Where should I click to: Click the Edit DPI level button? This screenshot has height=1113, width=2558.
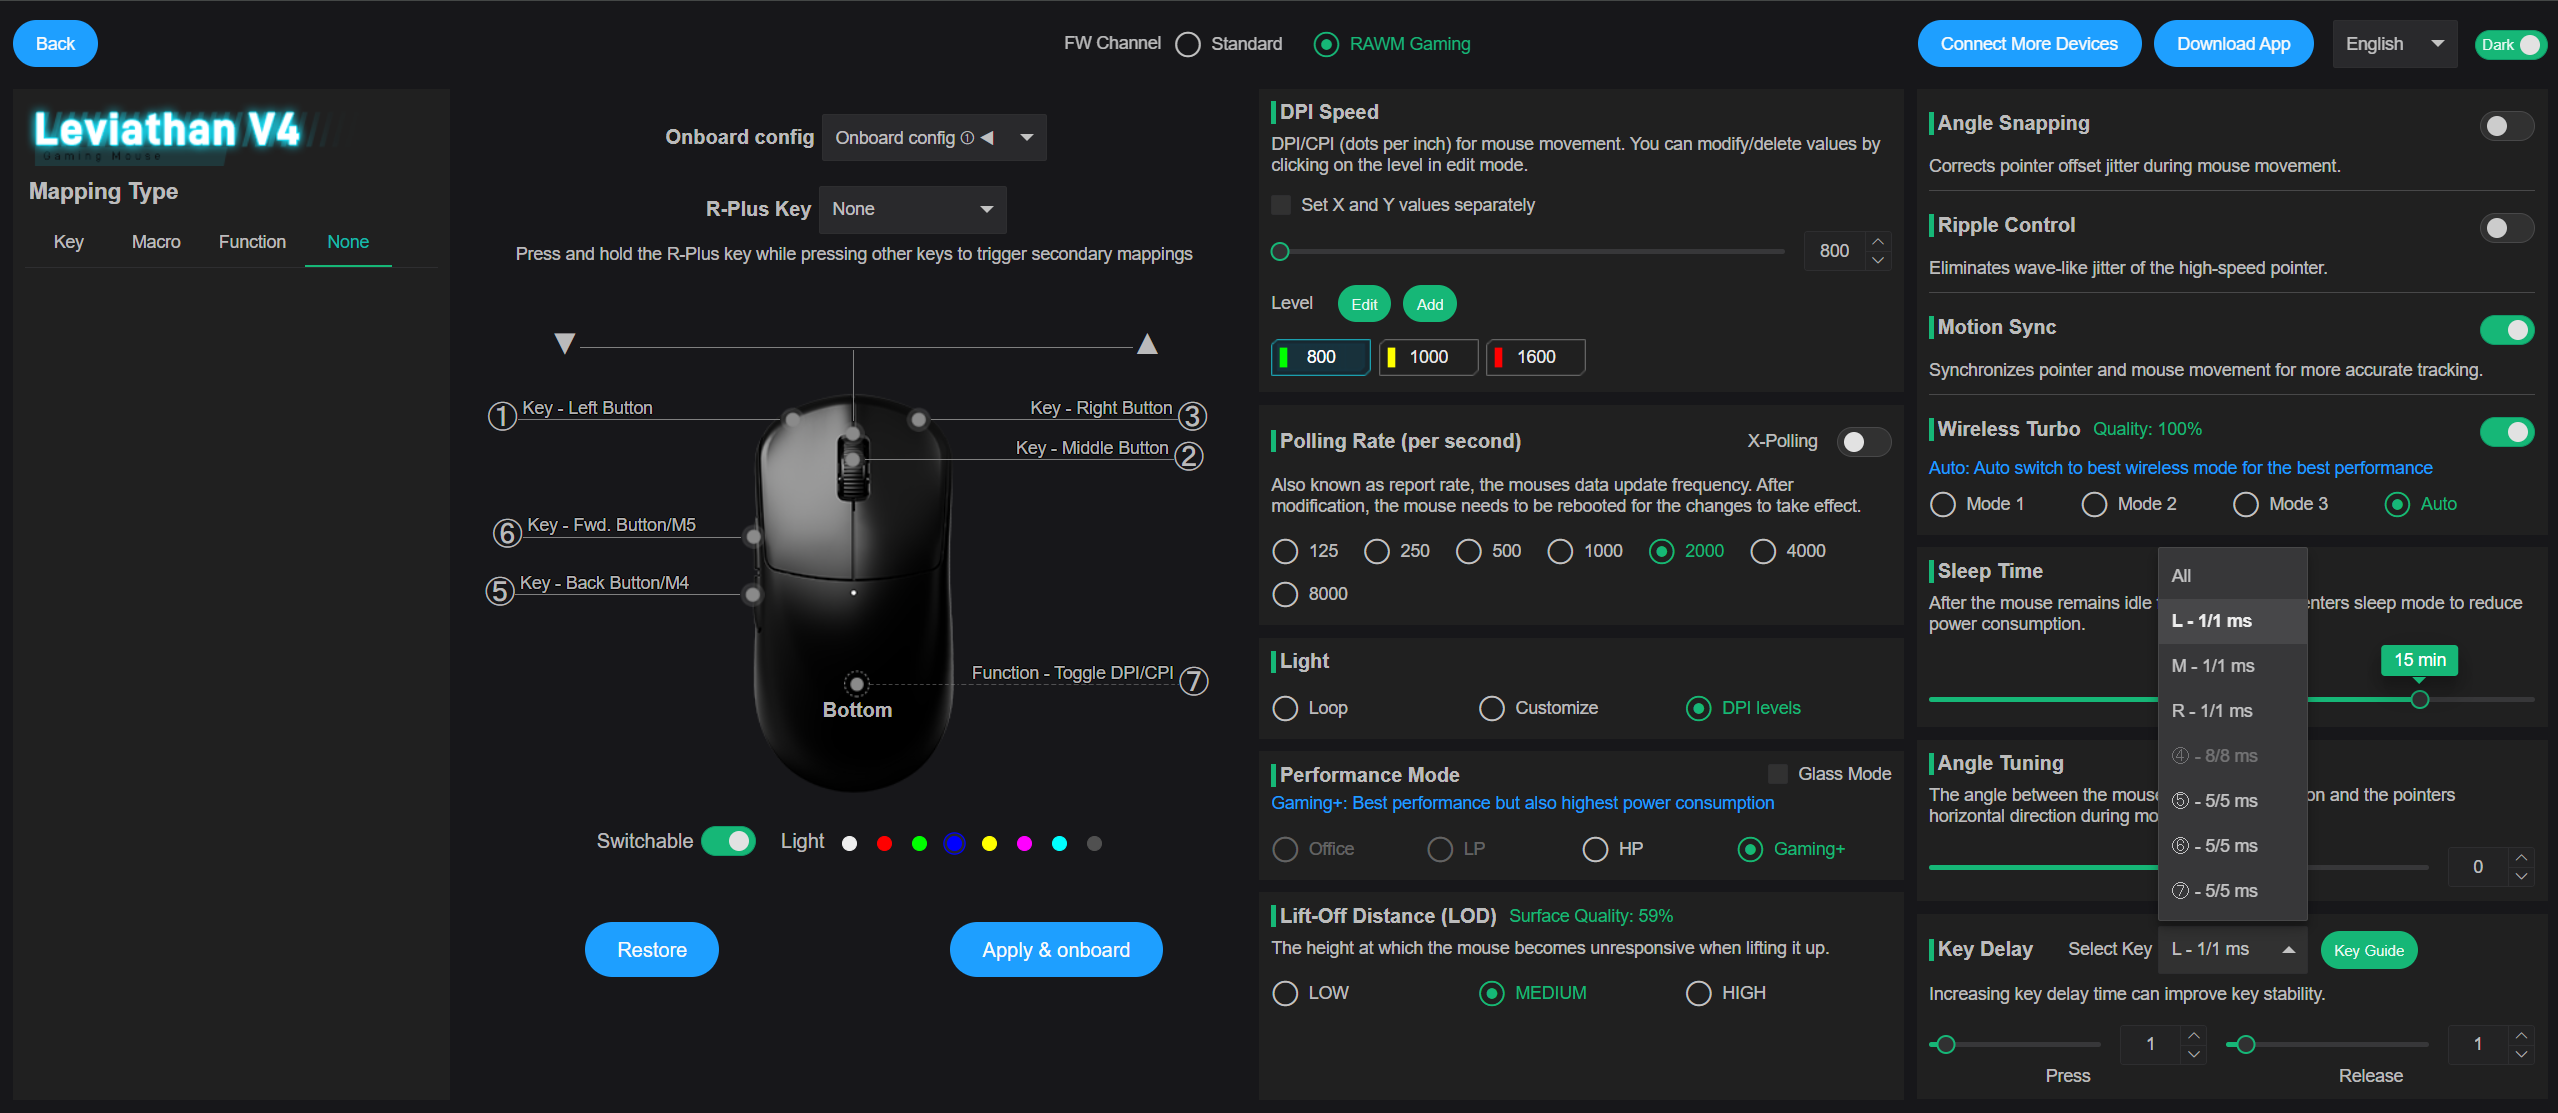(1364, 304)
